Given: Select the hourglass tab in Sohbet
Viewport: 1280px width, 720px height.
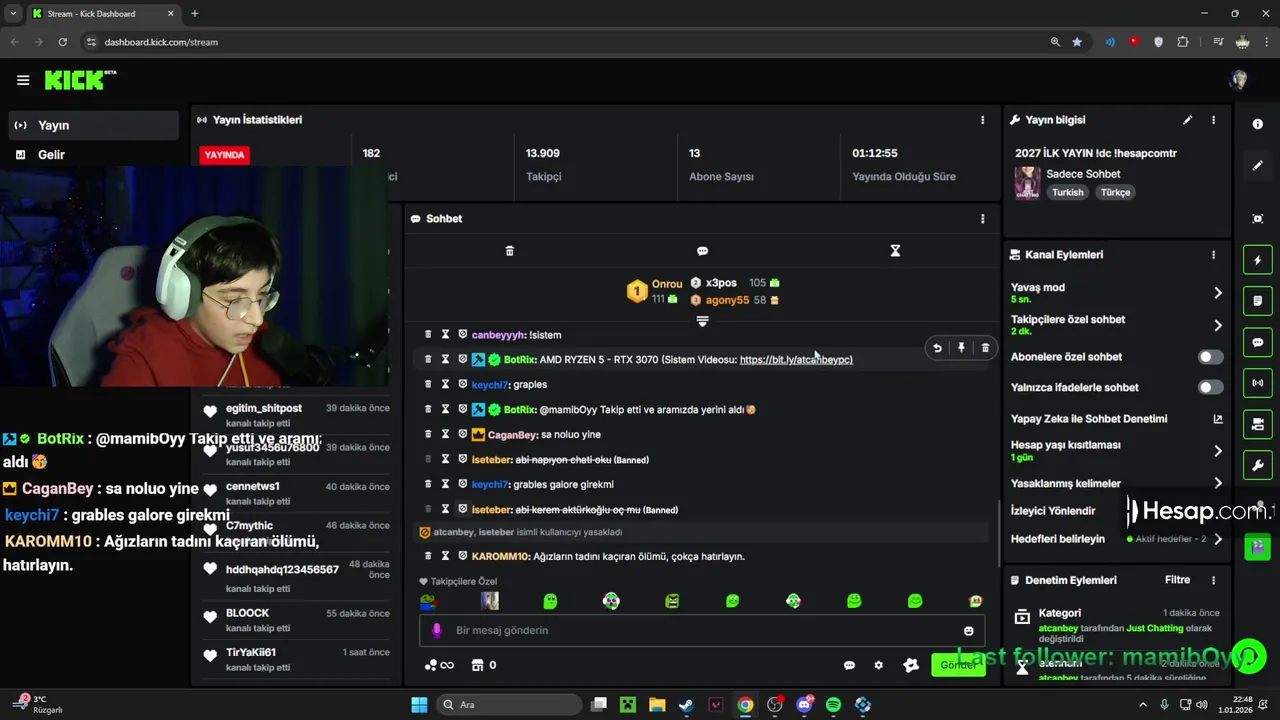Looking at the screenshot, I should 895,251.
